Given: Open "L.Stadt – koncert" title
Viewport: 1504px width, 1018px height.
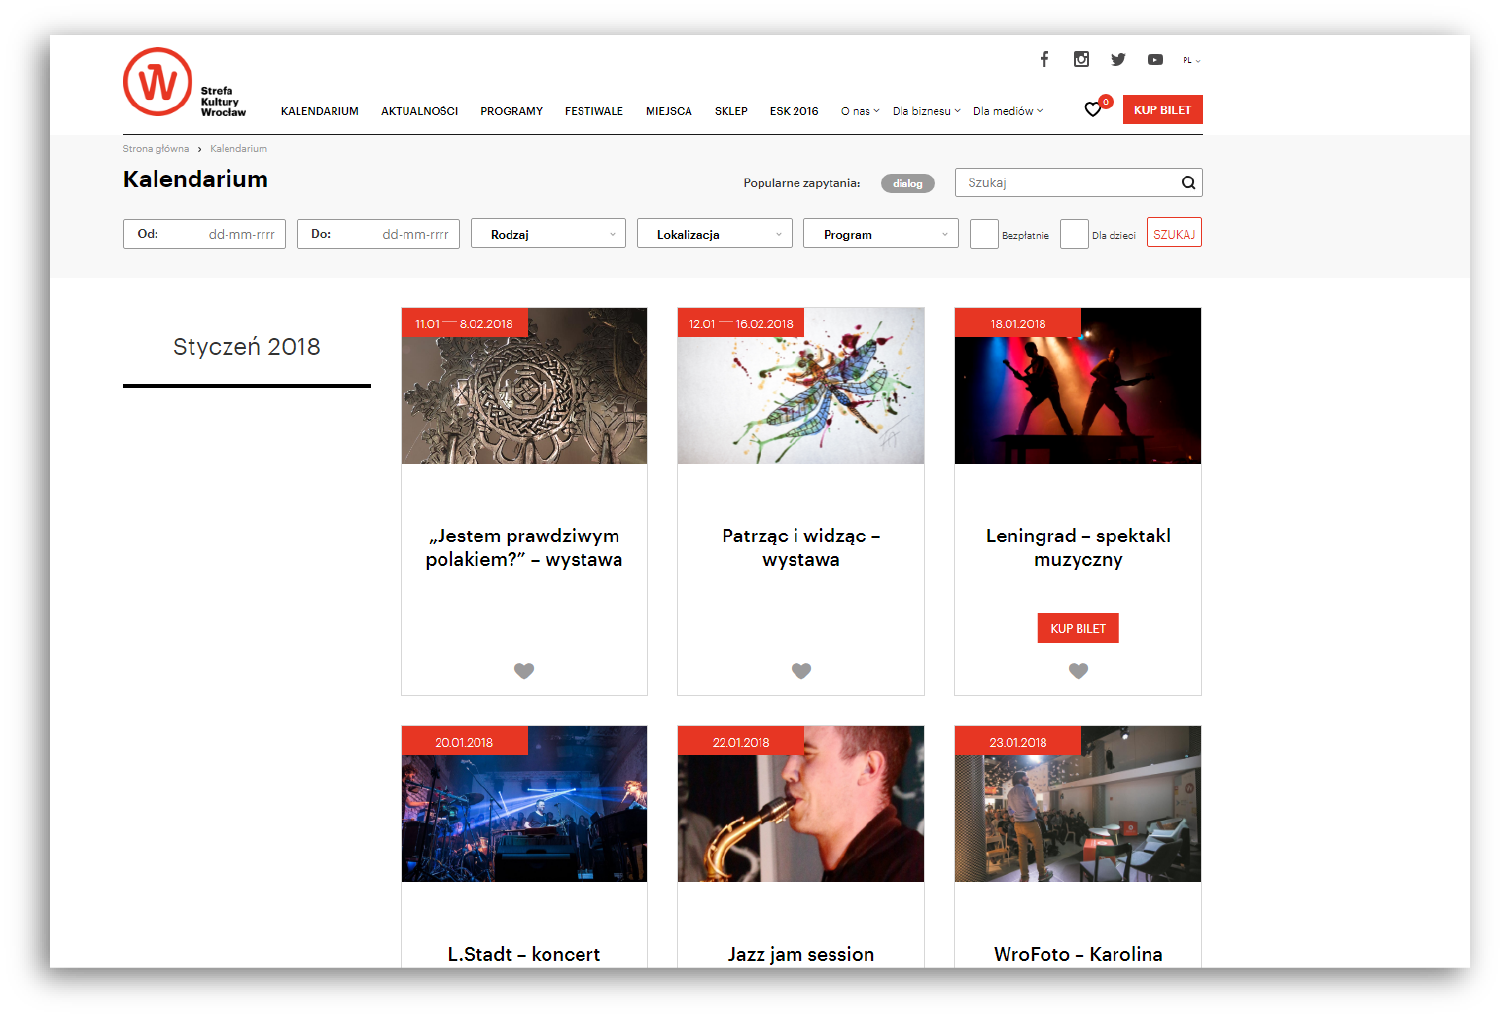Looking at the screenshot, I should point(524,954).
